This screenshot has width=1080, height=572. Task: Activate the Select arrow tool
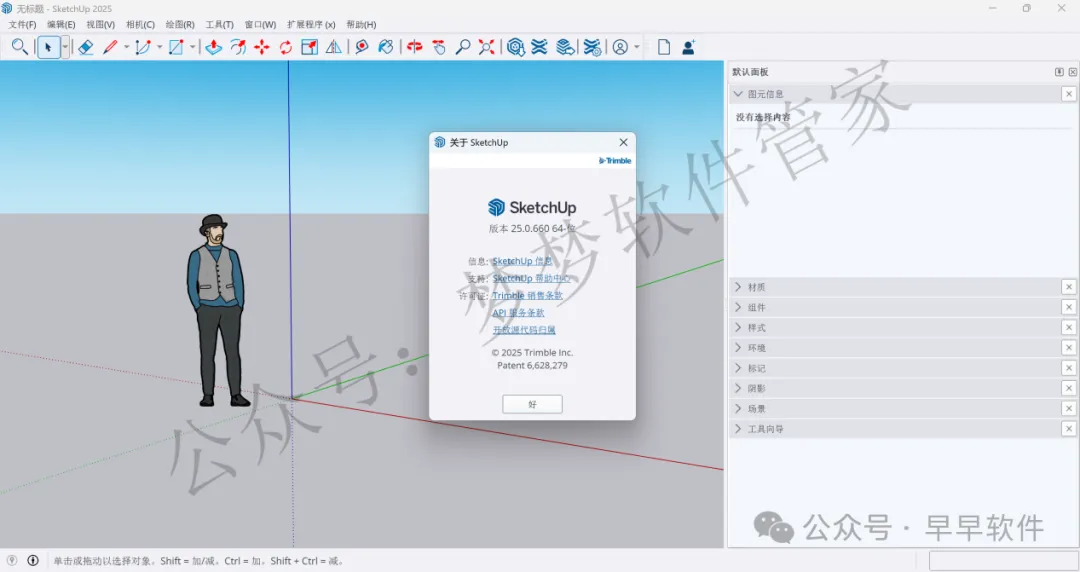point(48,47)
